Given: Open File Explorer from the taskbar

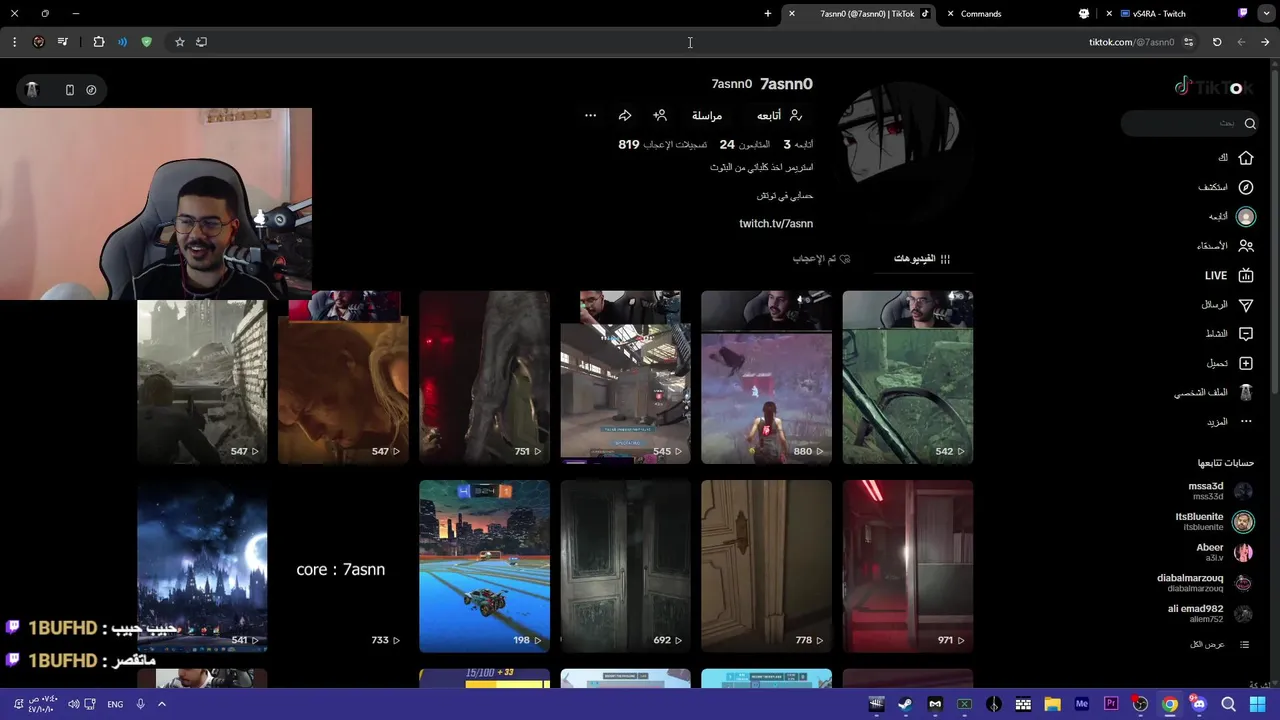Looking at the screenshot, I should pyautogui.click(x=1052, y=704).
